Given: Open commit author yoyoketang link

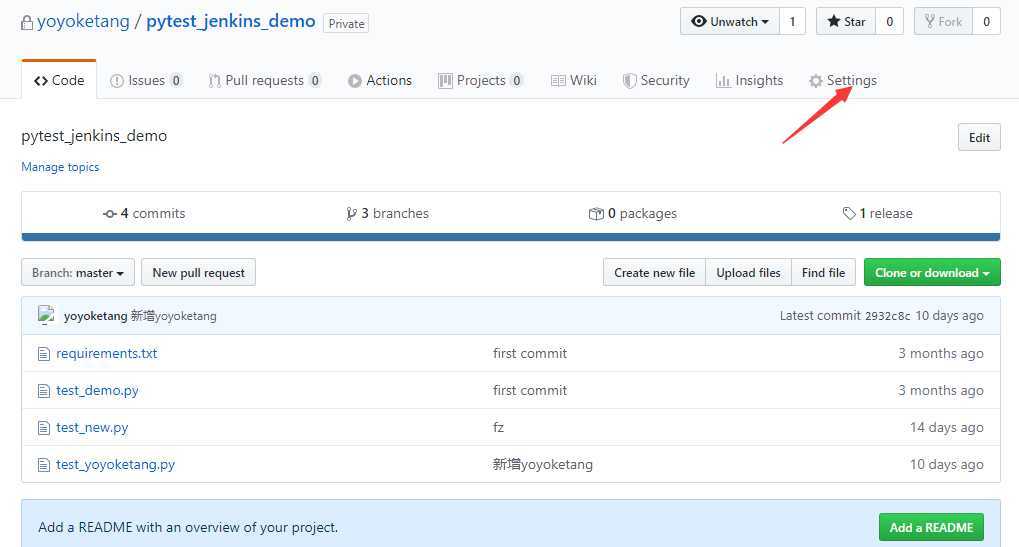Looking at the screenshot, I should tap(96, 316).
